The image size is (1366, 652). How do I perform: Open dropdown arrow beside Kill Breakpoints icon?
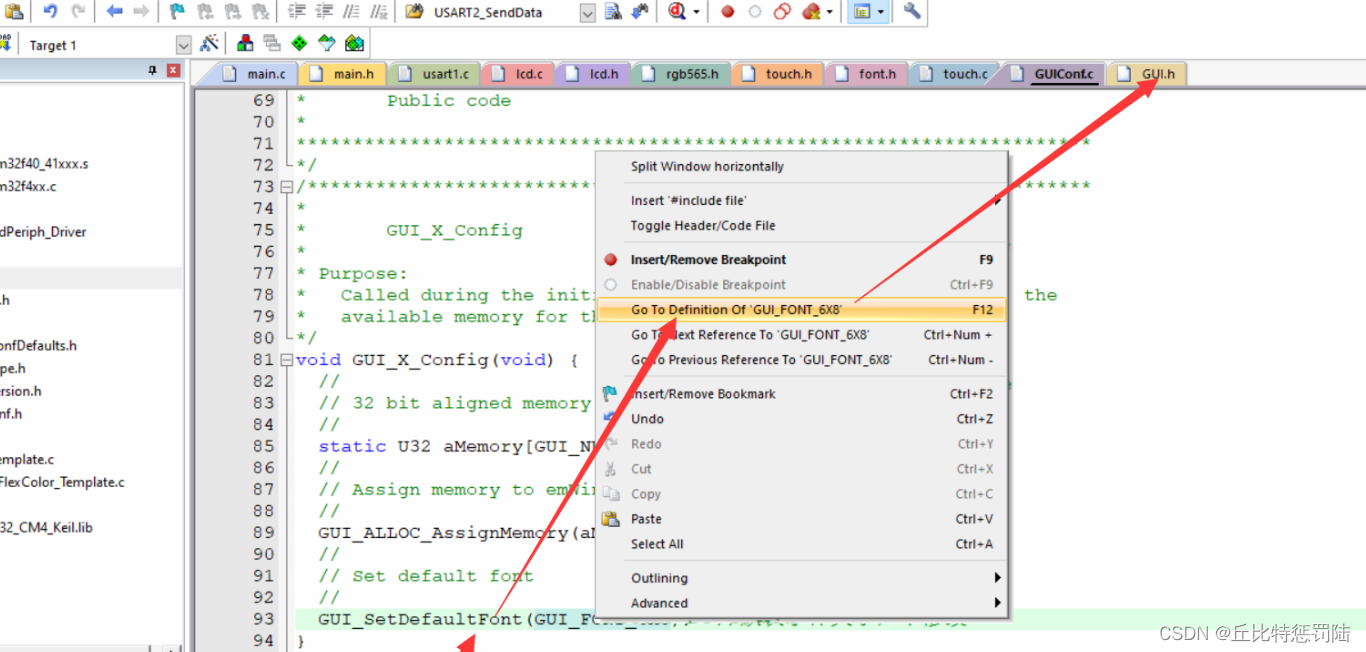(829, 12)
